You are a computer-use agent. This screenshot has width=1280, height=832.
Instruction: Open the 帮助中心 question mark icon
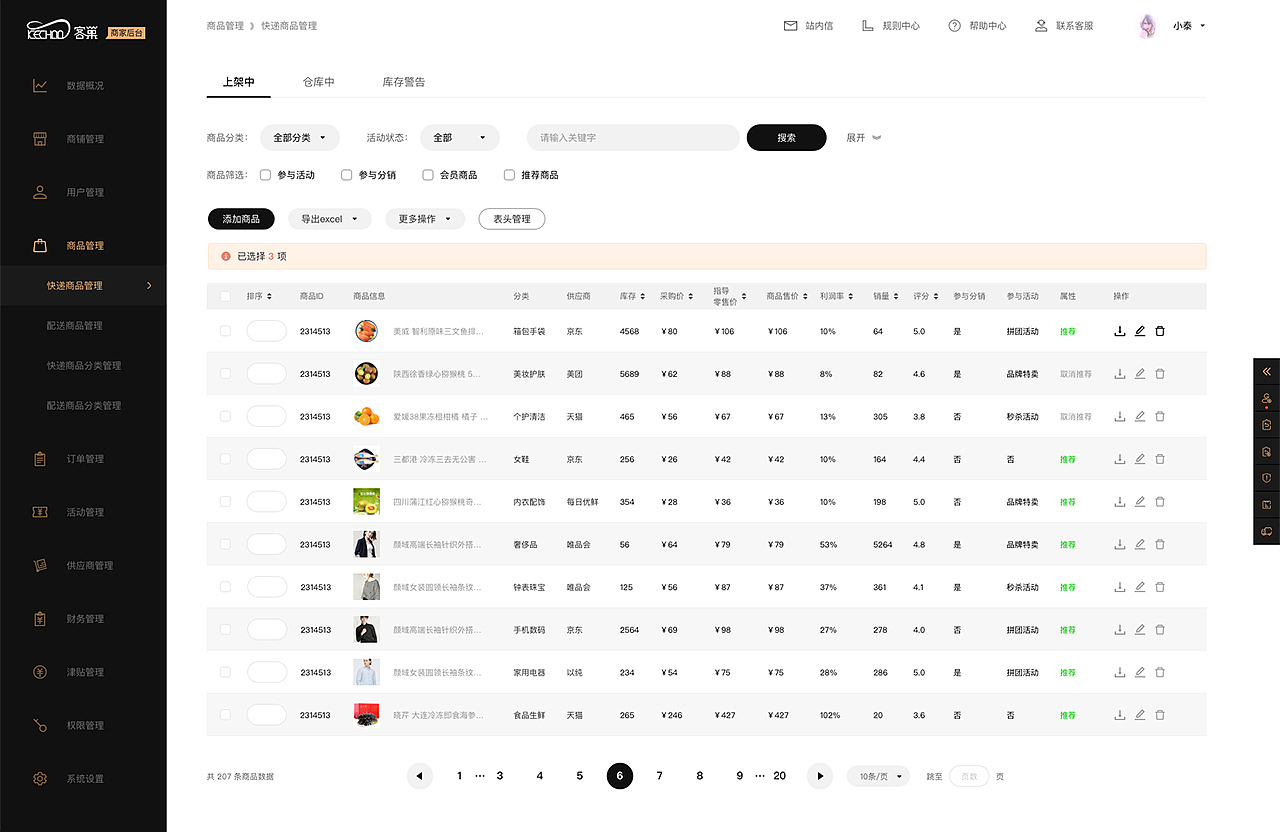point(955,25)
